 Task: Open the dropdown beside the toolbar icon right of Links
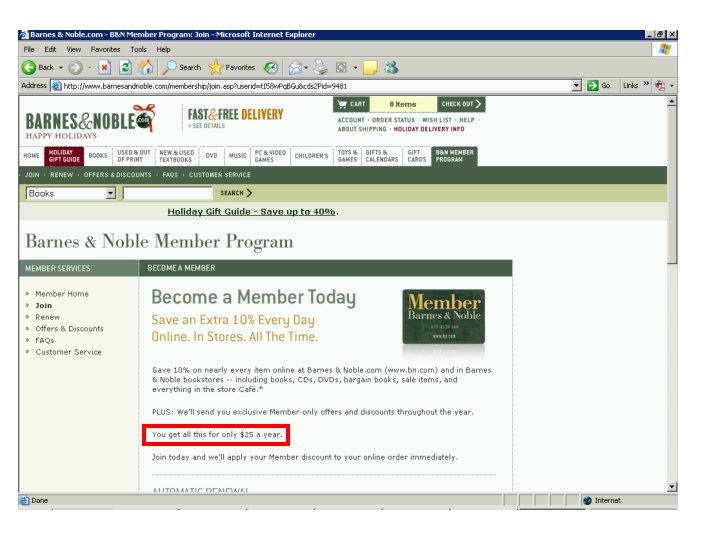click(672, 86)
